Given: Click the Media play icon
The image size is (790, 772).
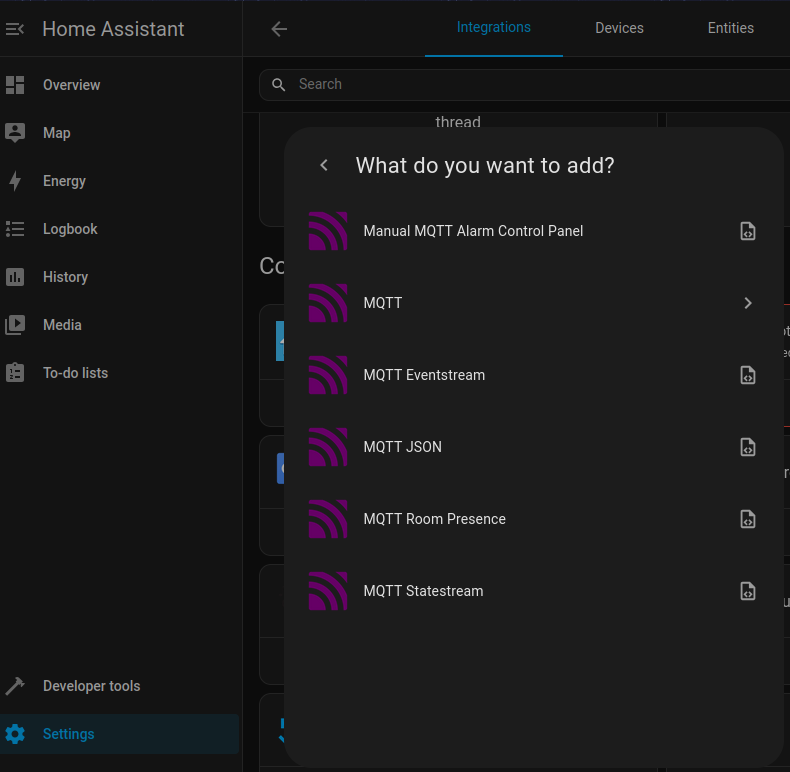Looking at the screenshot, I should click(x=15, y=325).
